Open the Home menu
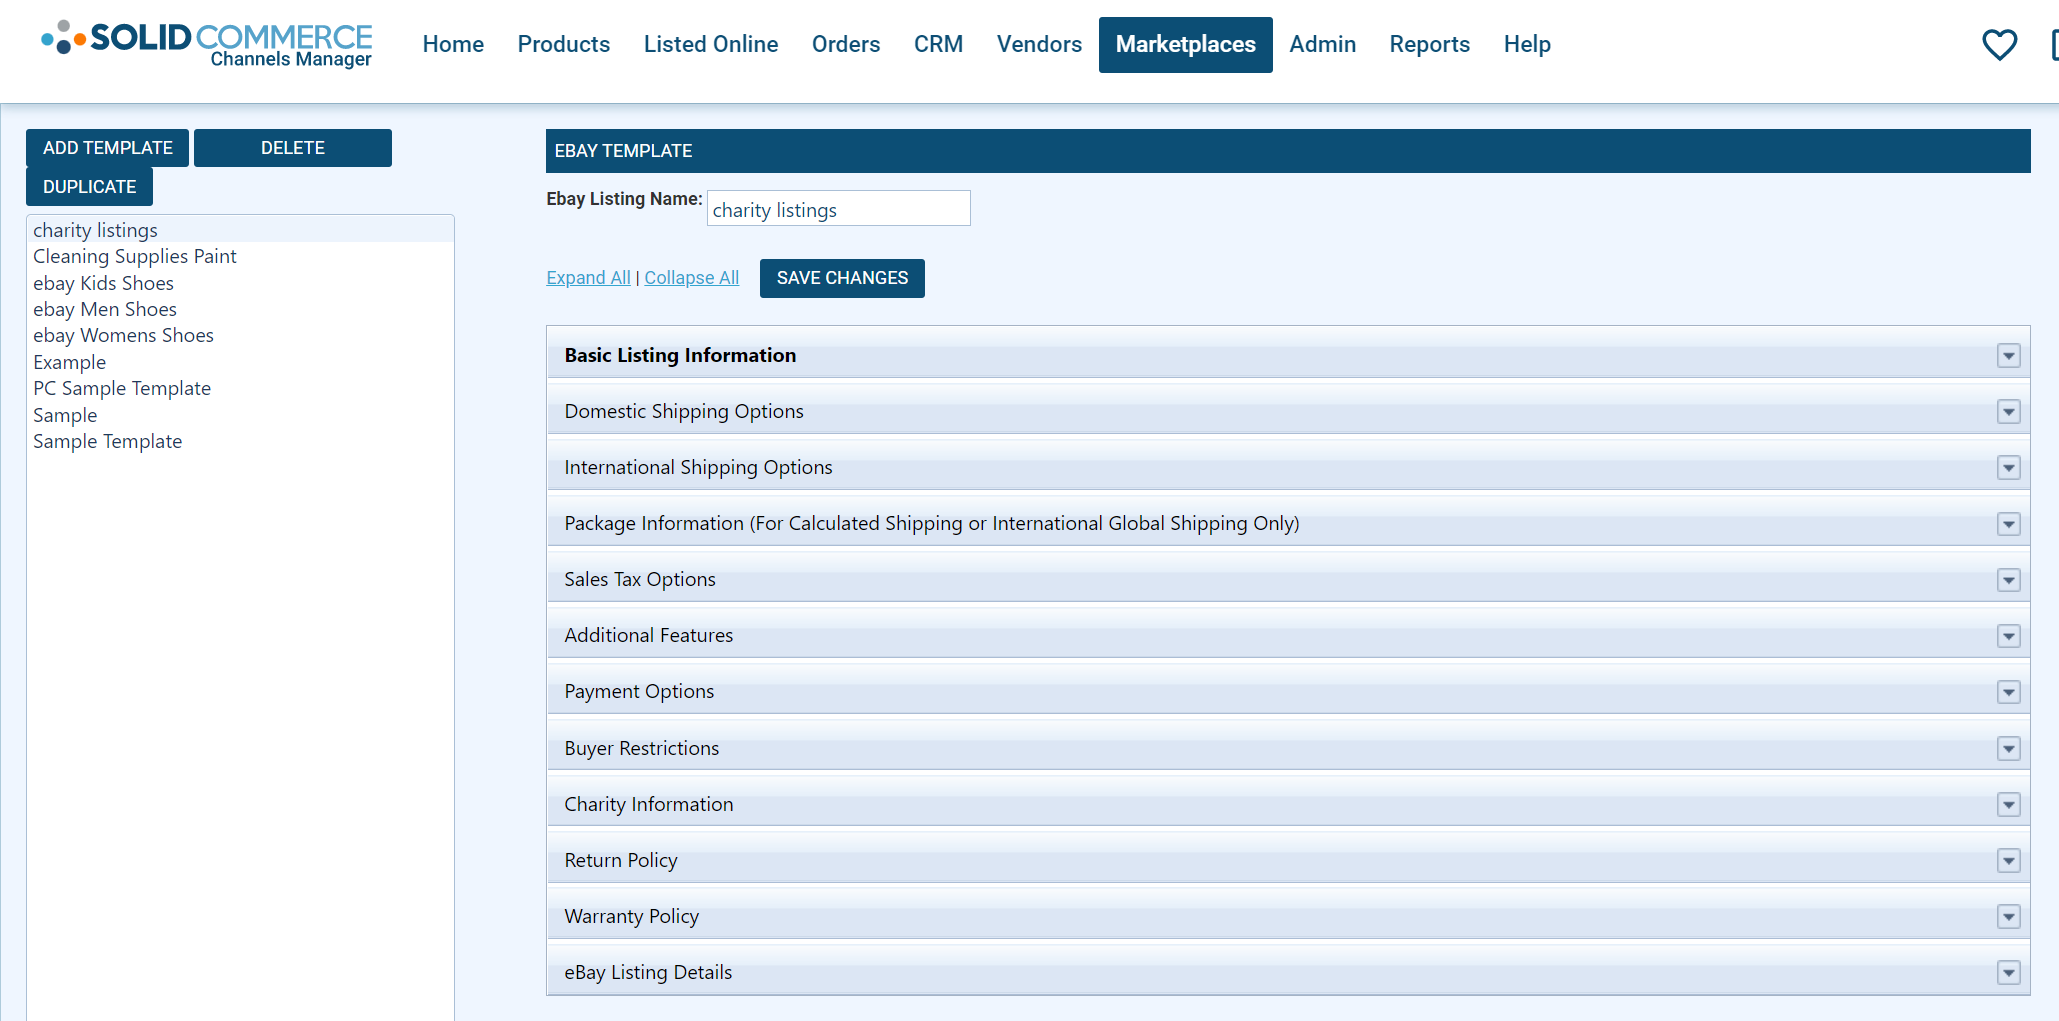This screenshot has width=2059, height=1021. (x=453, y=44)
